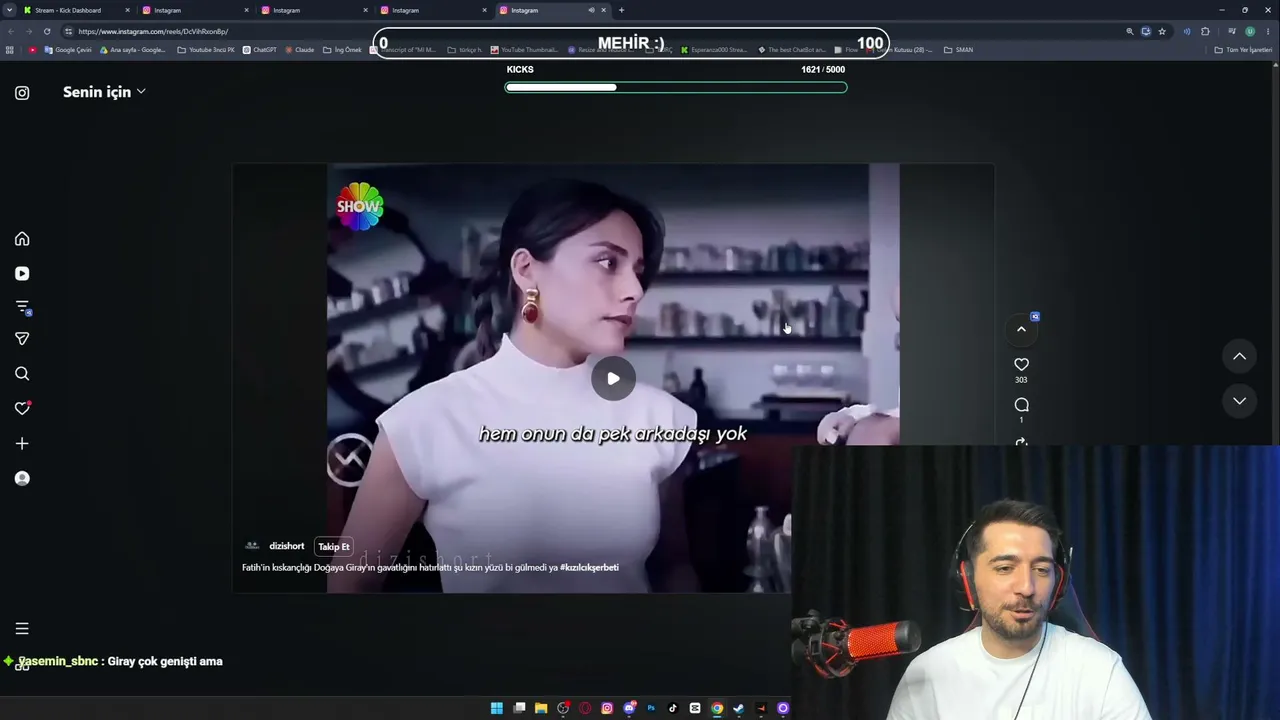Click the browser Back button
Image resolution: width=1280 pixels, height=720 pixels.
point(10,31)
